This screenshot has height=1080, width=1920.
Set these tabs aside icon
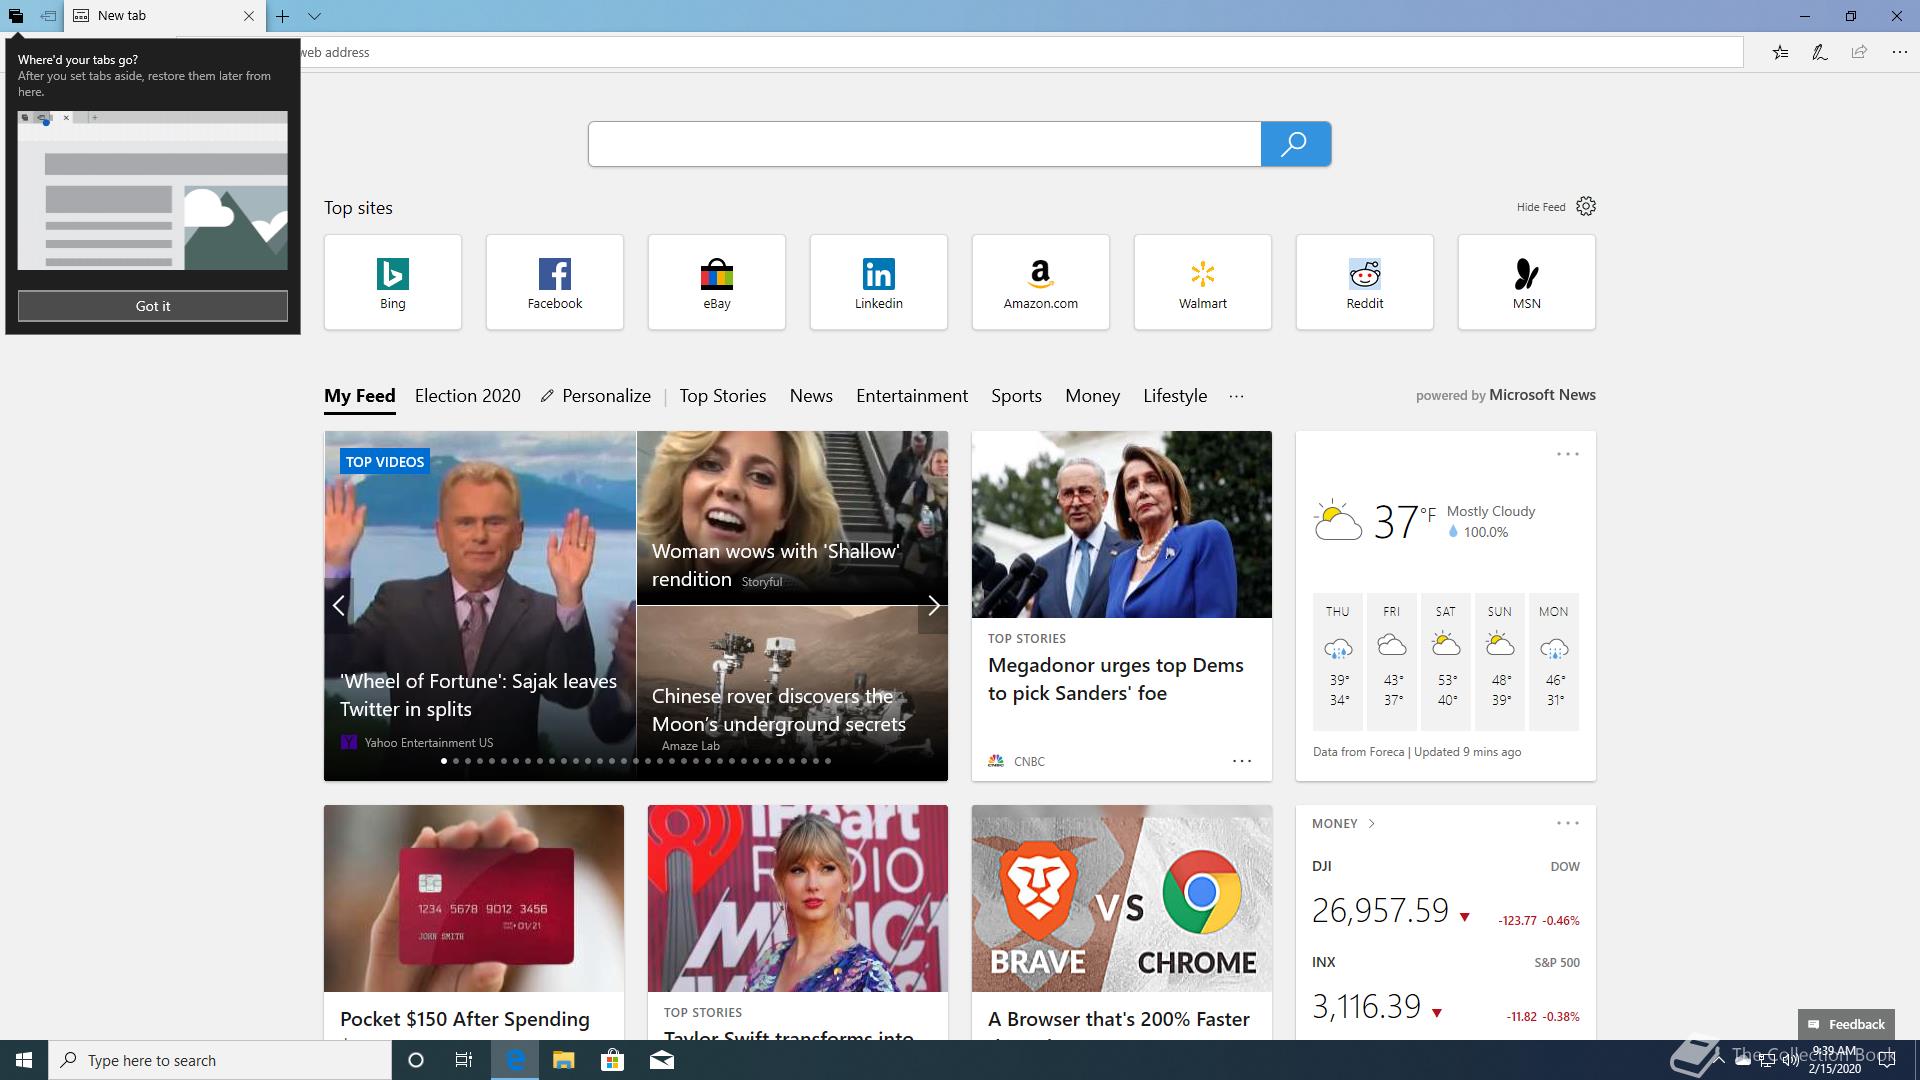pos(48,16)
